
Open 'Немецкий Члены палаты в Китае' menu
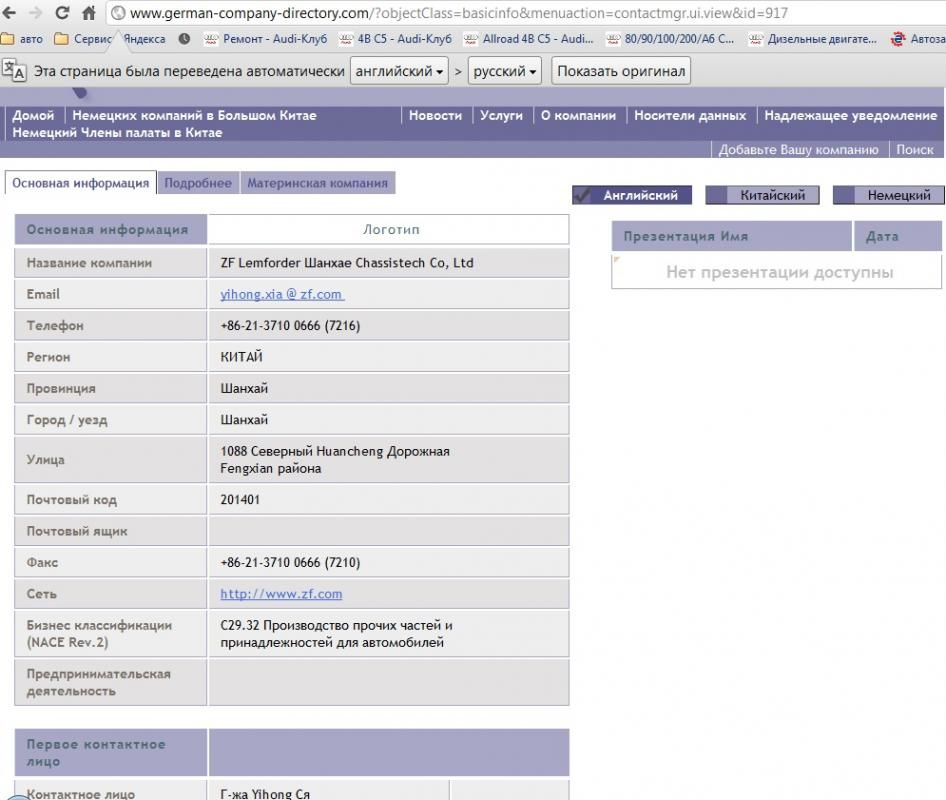[x=117, y=132]
